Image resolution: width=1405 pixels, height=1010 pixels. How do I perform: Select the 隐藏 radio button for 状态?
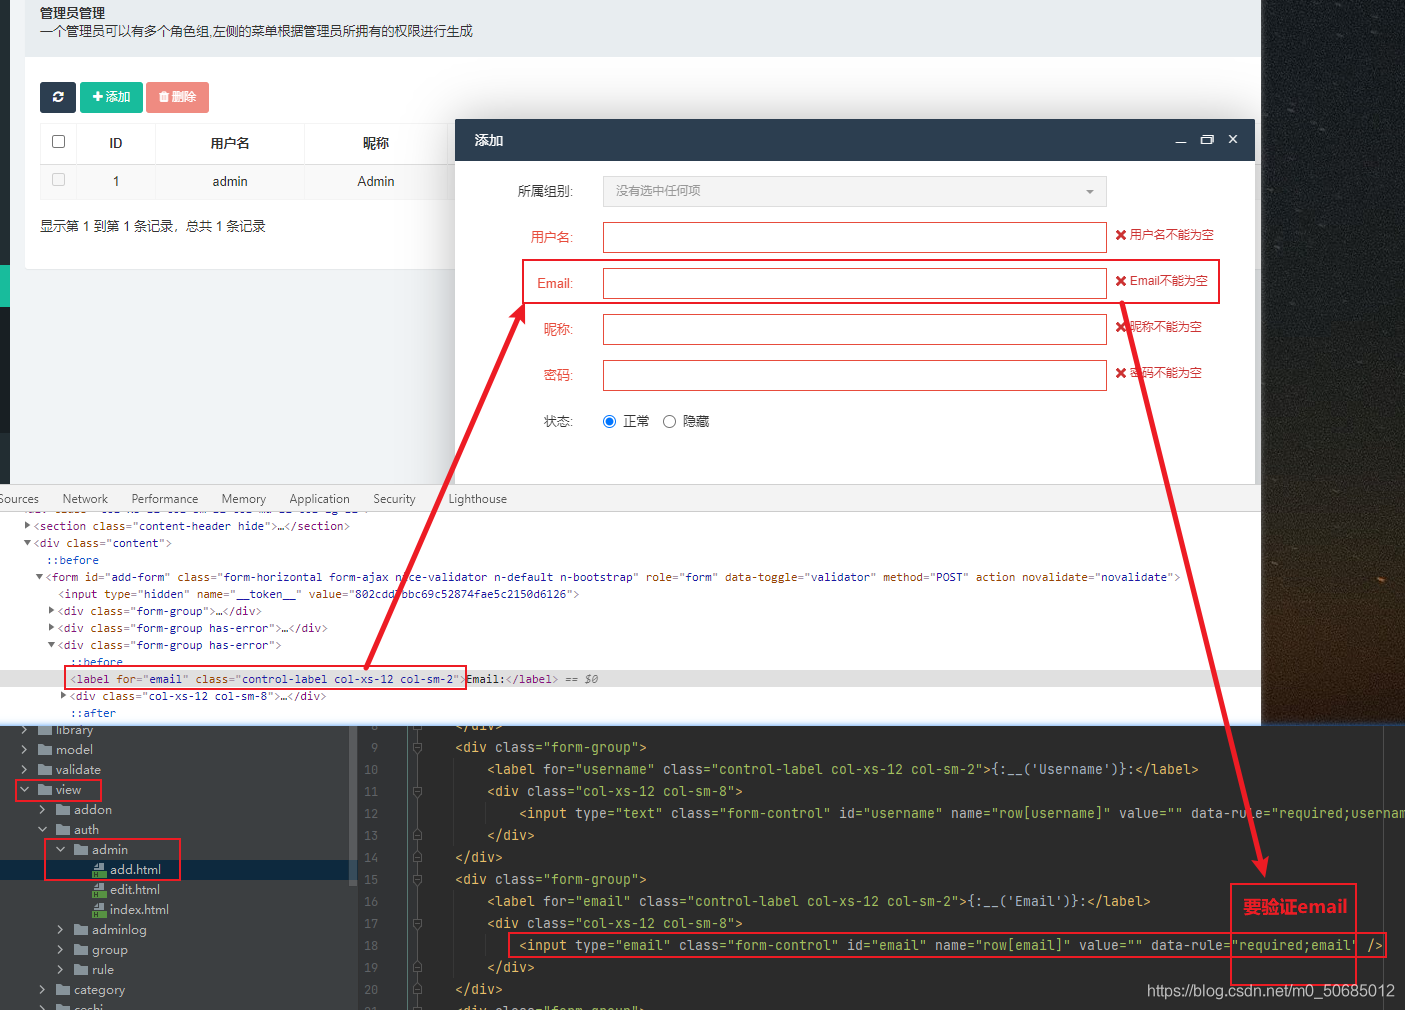(x=669, y=420)
